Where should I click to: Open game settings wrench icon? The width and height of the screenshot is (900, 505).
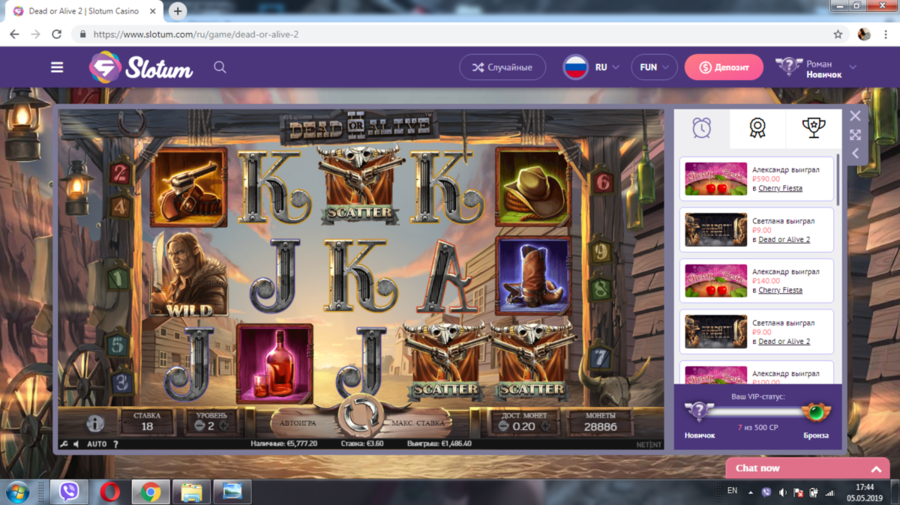(x=64, y=444)
